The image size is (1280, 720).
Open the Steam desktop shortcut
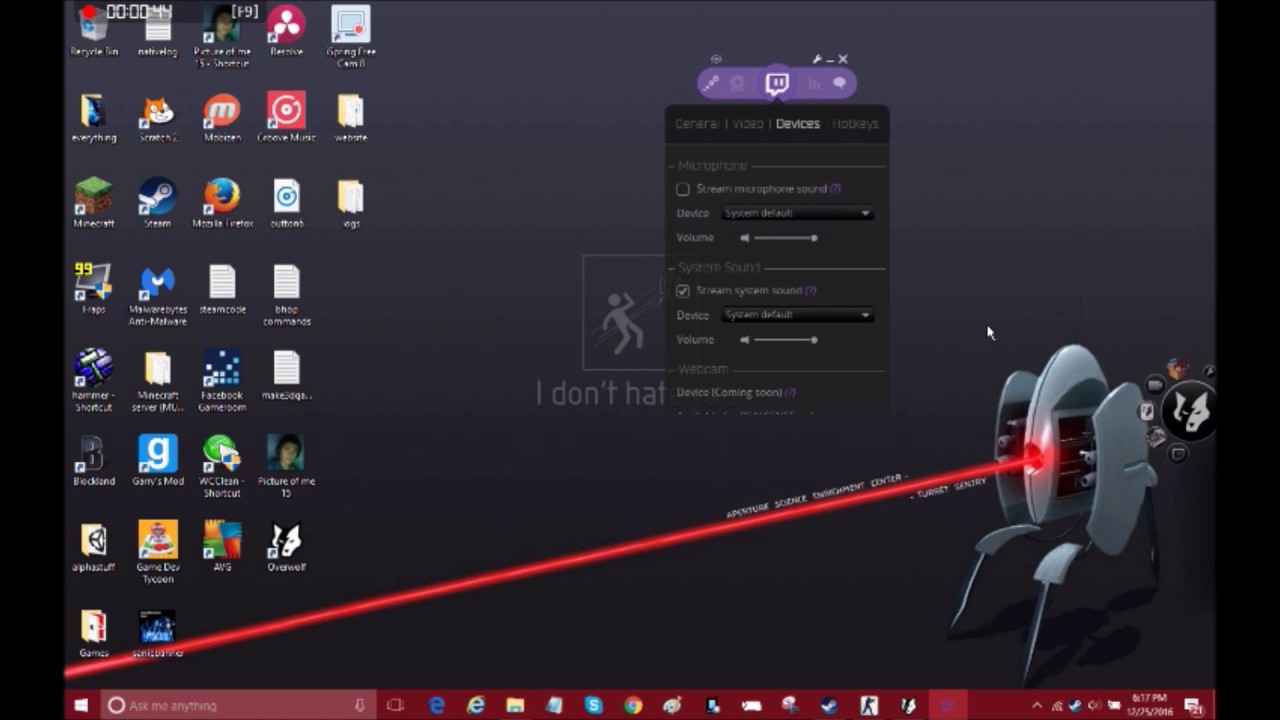pos(157,203)
